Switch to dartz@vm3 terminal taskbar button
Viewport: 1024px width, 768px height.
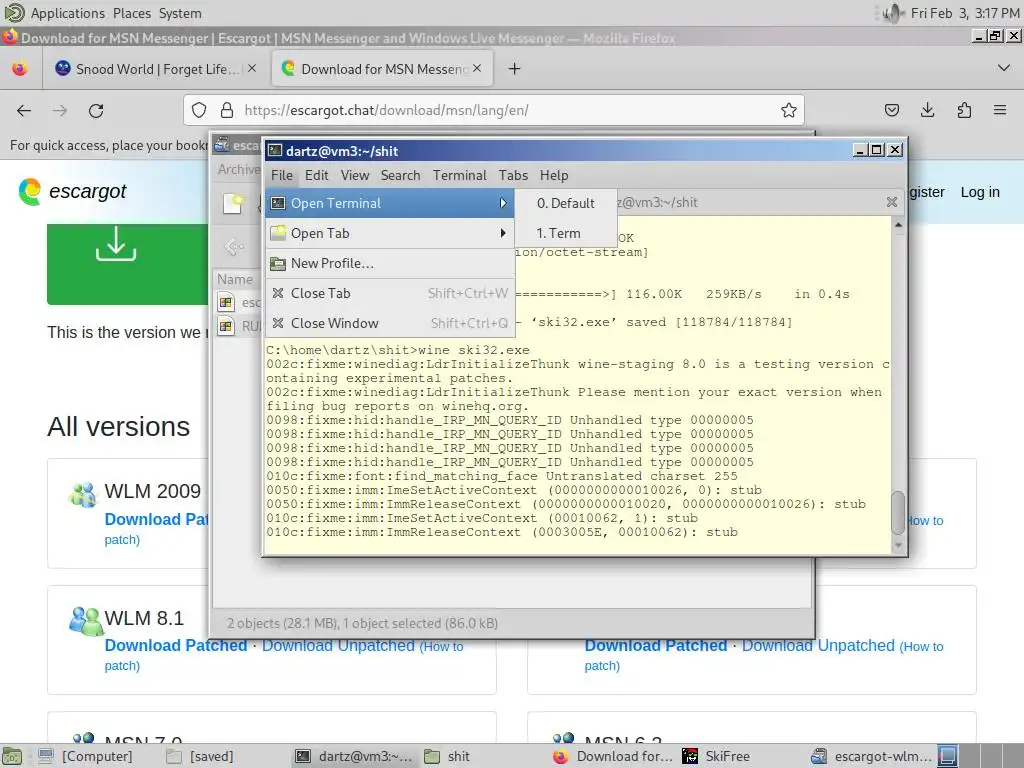click(354, 756)
